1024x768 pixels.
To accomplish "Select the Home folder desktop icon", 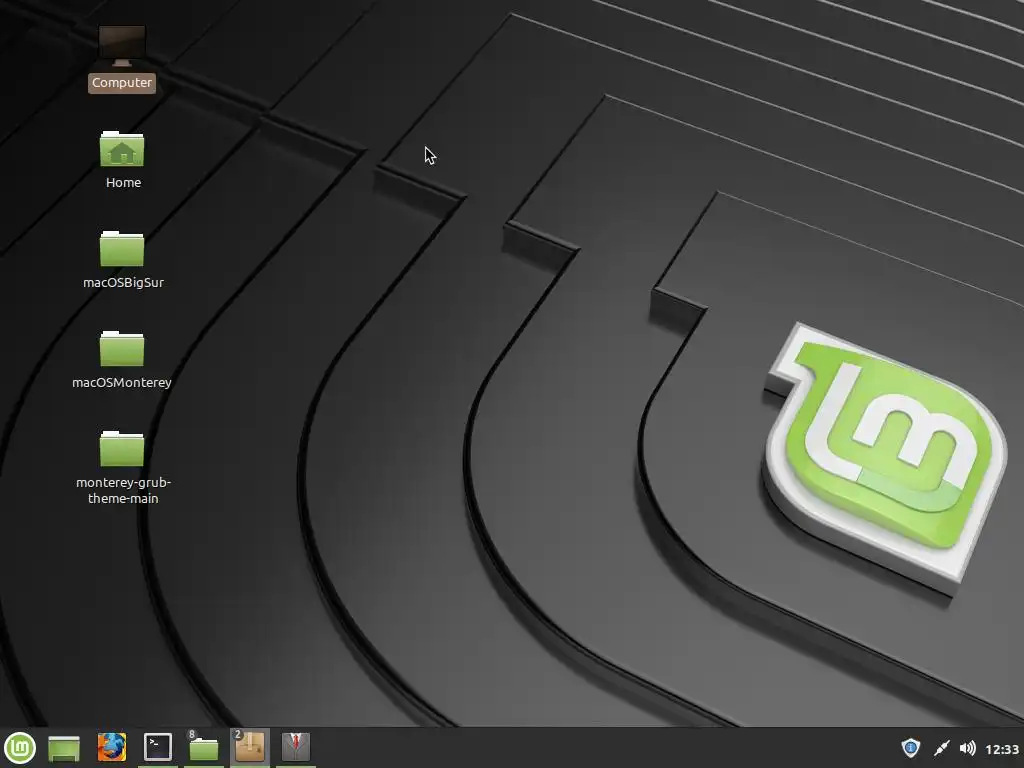I will (122, 149).
